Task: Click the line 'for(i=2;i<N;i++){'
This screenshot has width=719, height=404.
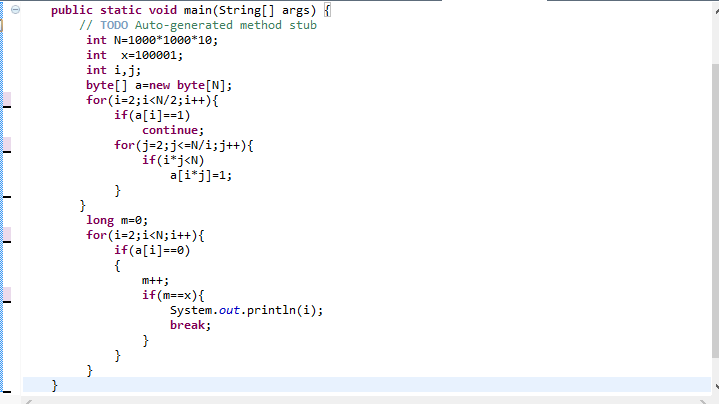Action: (x=145, y=235)
